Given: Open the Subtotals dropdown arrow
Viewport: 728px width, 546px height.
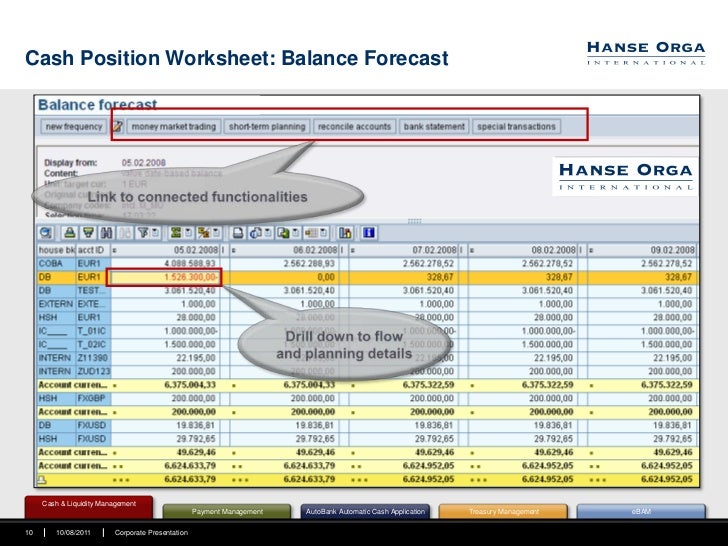Looking at the screenshot, I should [216, 233].
